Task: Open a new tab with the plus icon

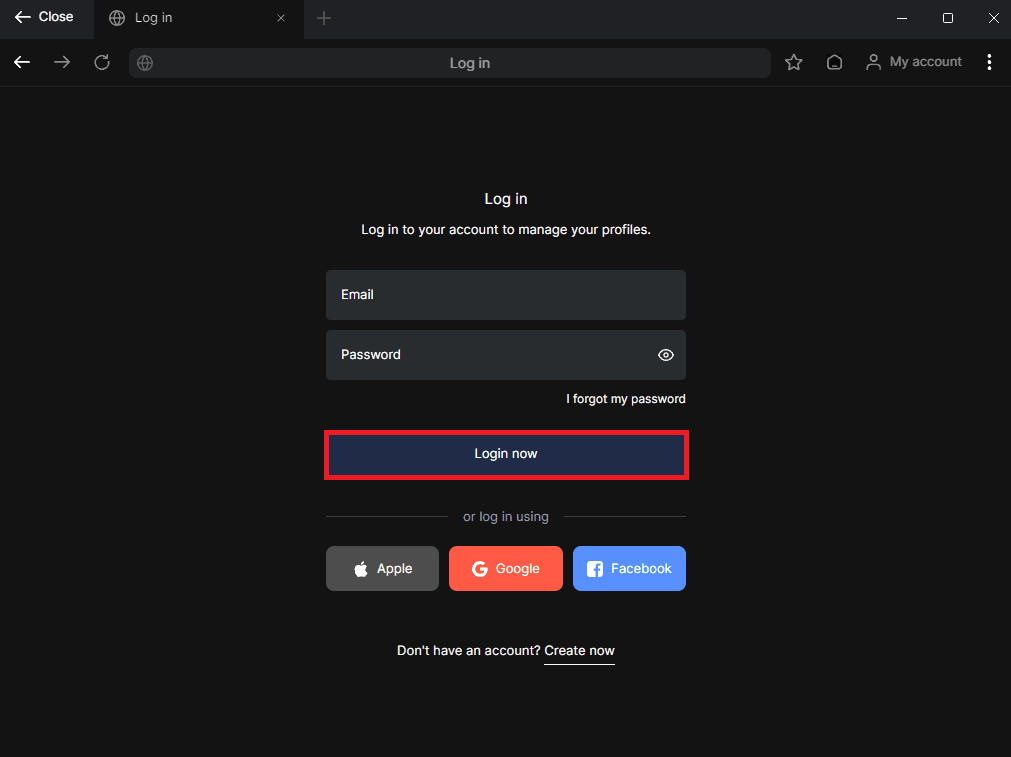Action: (323, 18)
